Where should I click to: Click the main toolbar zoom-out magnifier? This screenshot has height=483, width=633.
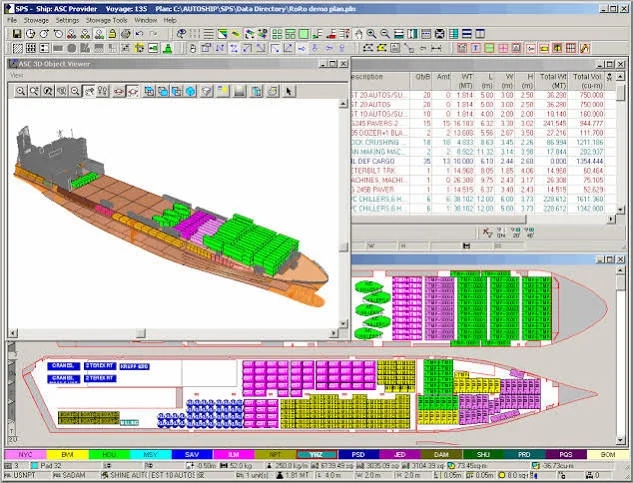385,34
